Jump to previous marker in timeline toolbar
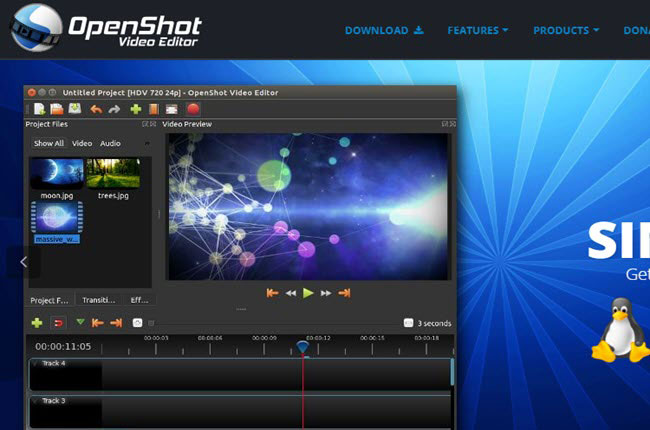This screenshot has height=430, width=650. click(x=97, y=323)
